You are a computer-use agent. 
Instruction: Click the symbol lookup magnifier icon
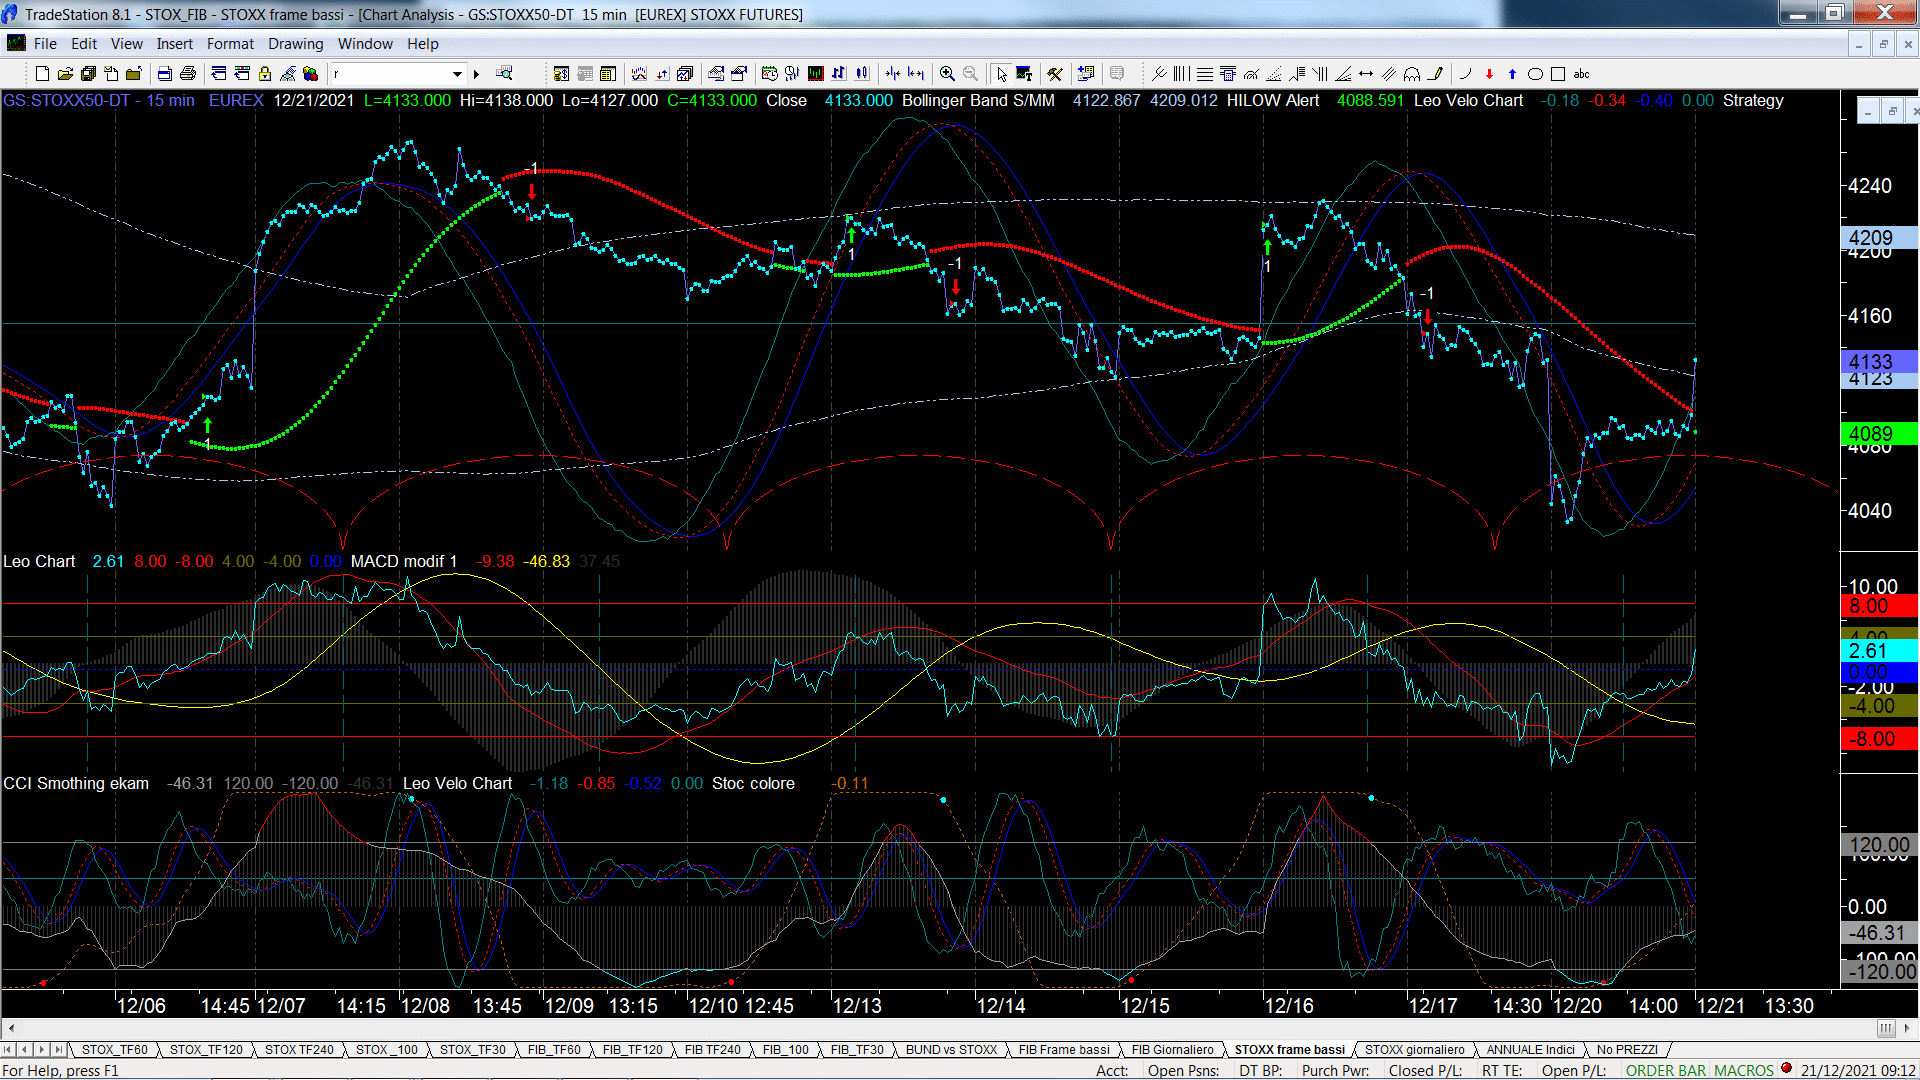pos(504,73)
